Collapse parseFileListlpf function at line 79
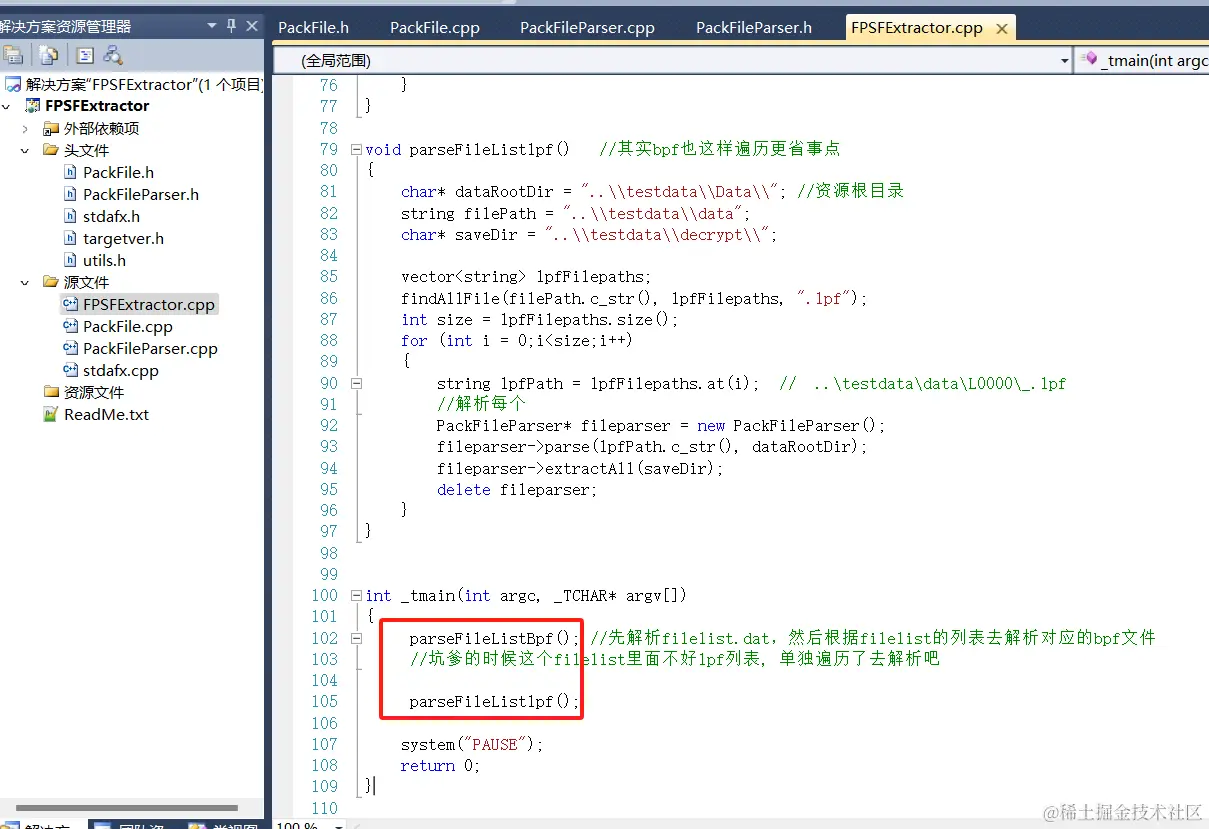1209x829 pixels. coord(356,150)
